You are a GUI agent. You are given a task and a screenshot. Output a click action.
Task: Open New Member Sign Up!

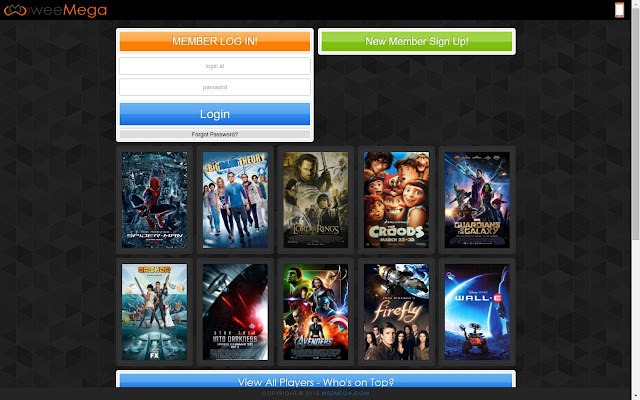417,41
